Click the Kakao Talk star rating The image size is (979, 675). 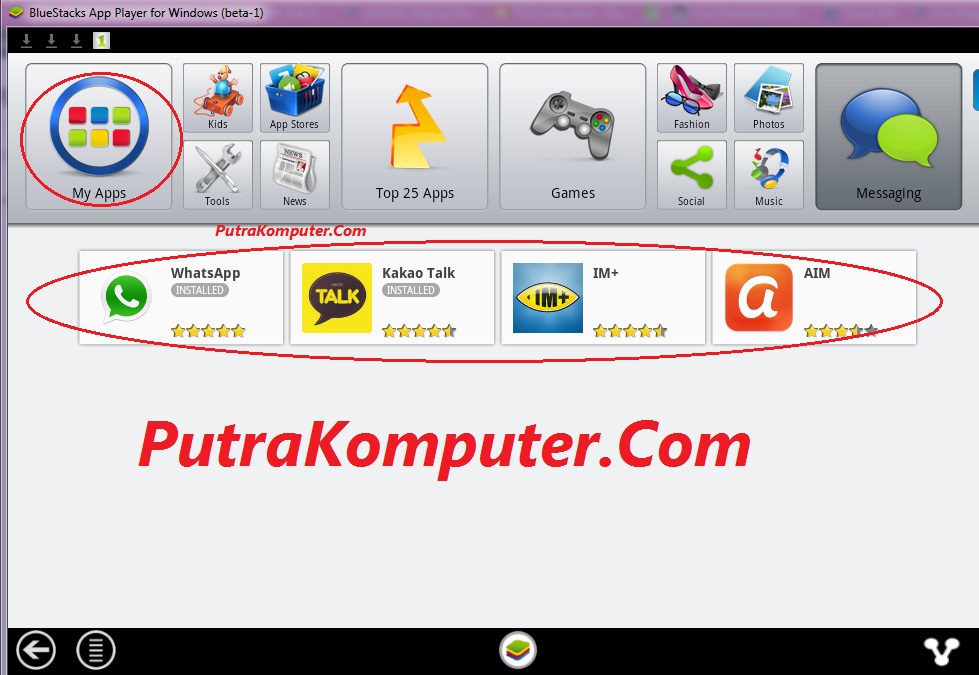click(x=419, y=331)
